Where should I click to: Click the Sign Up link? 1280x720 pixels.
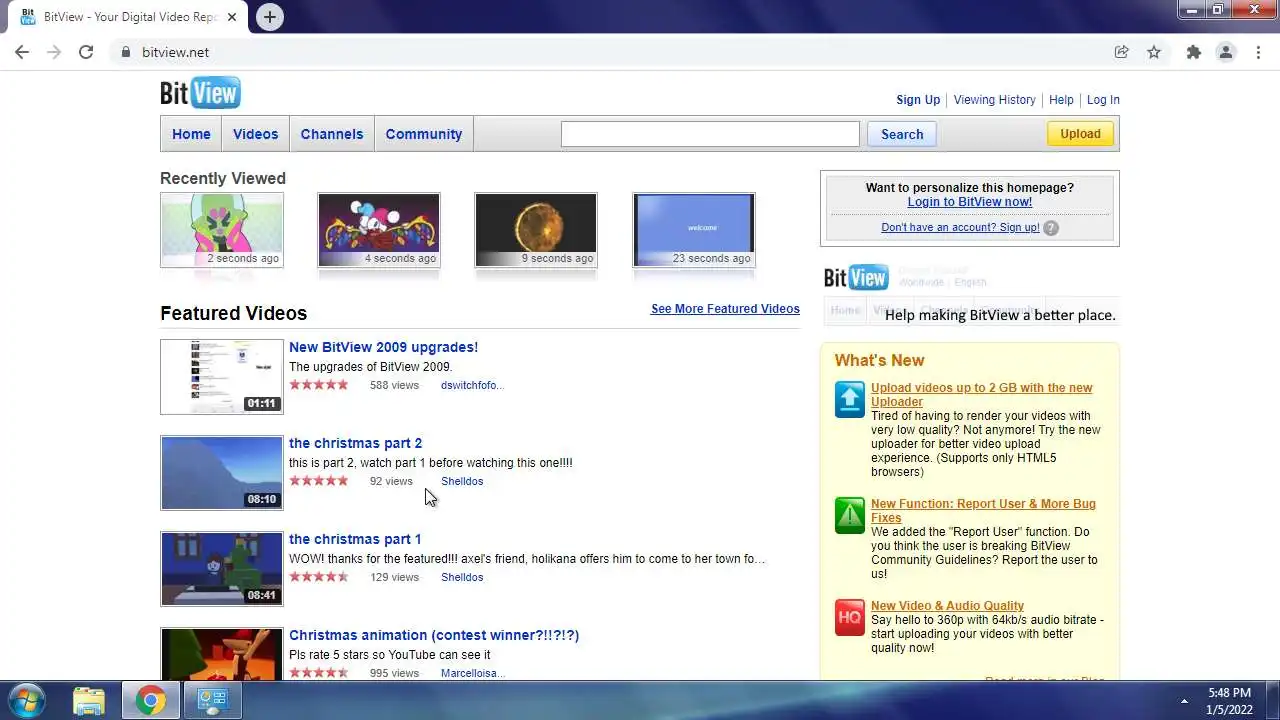tap(918, 100)
